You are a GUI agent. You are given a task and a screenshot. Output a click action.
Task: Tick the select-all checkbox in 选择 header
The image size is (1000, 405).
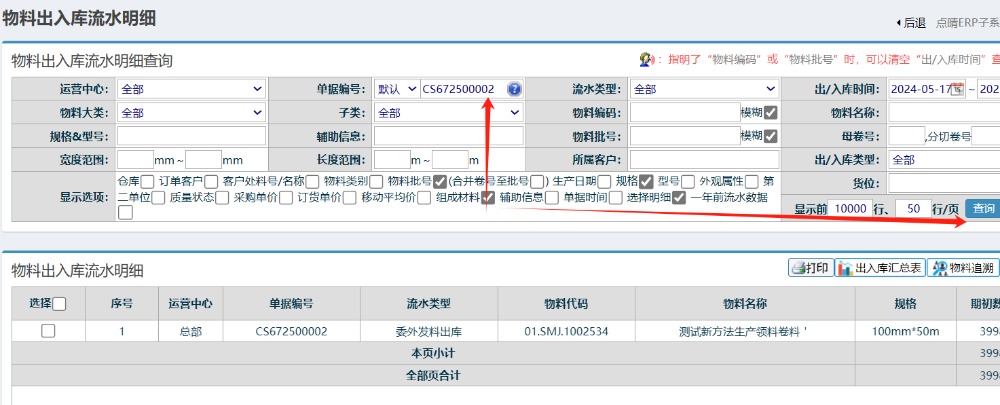[x=59, y=304]
